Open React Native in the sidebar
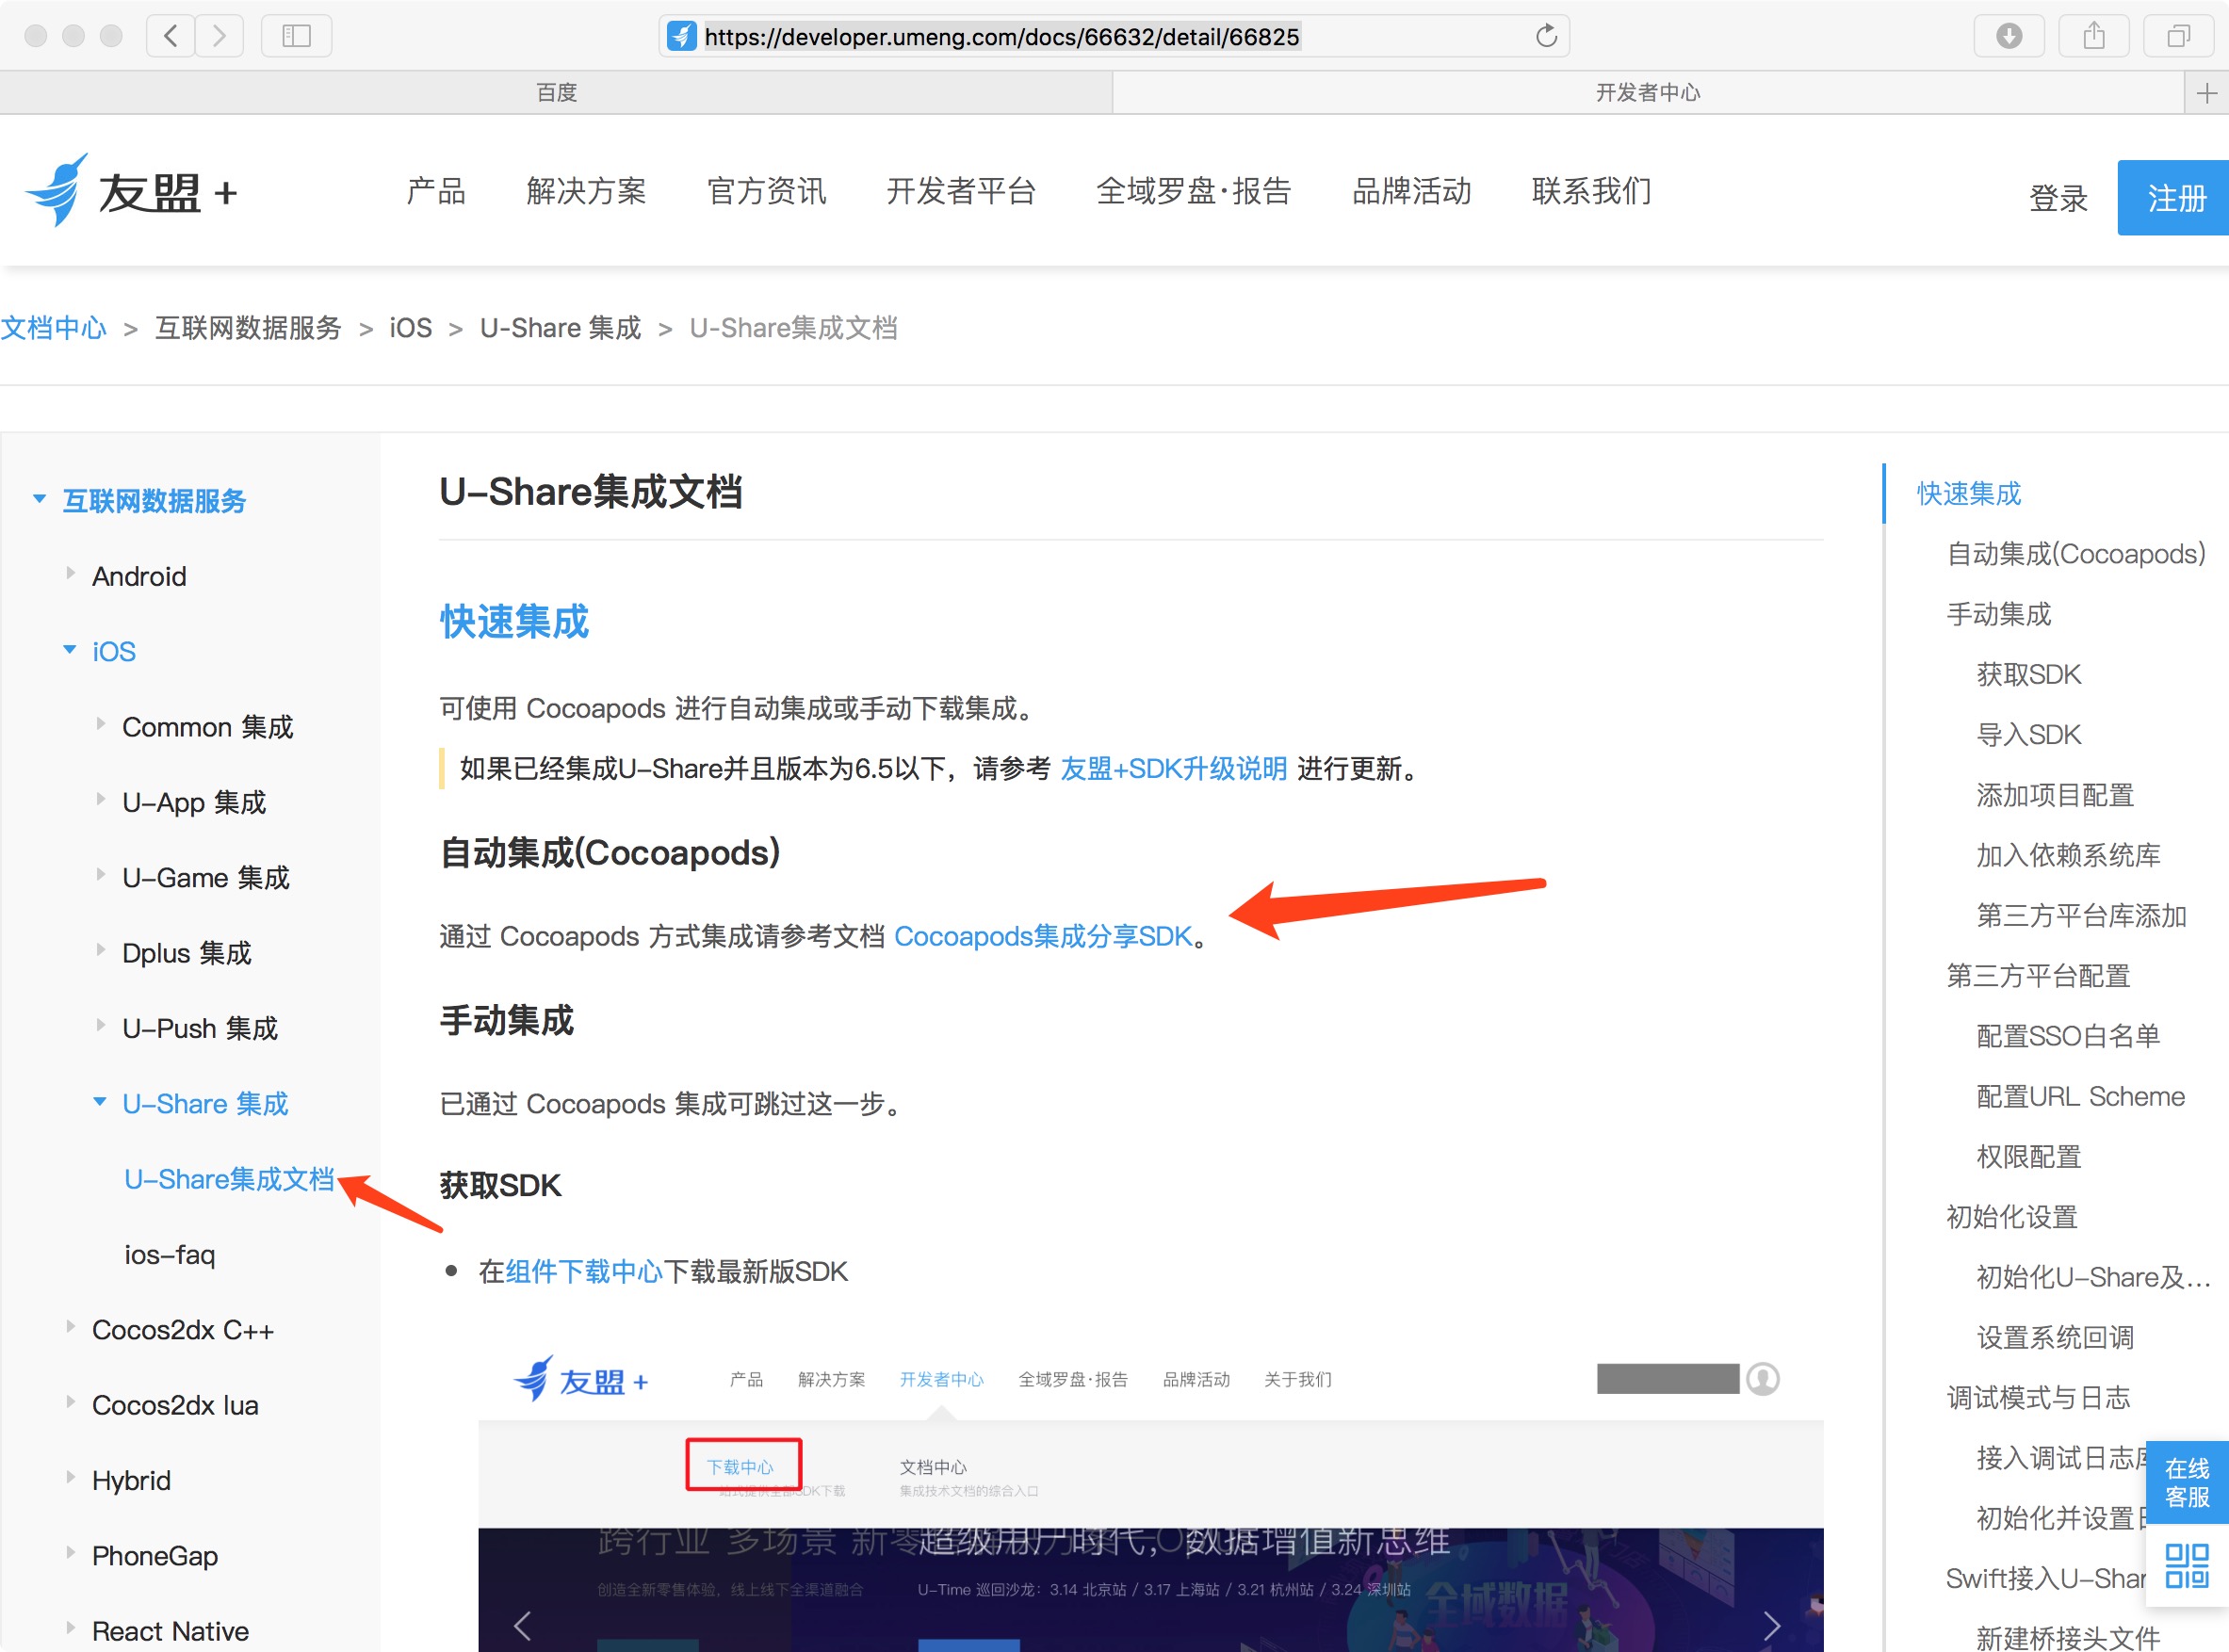Viewport: 2229px width, 1652px height. pos(170,1631)
